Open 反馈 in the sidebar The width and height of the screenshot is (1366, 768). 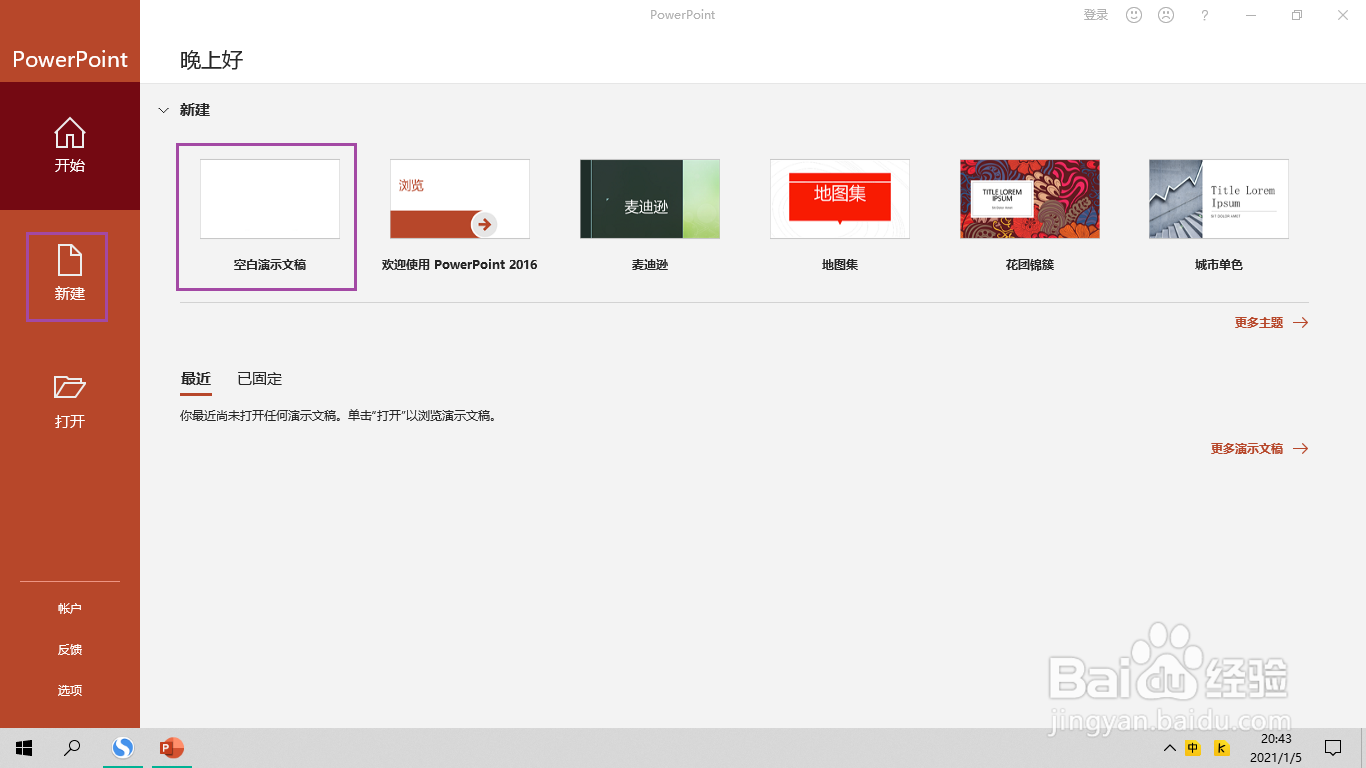tap(70, 650)
